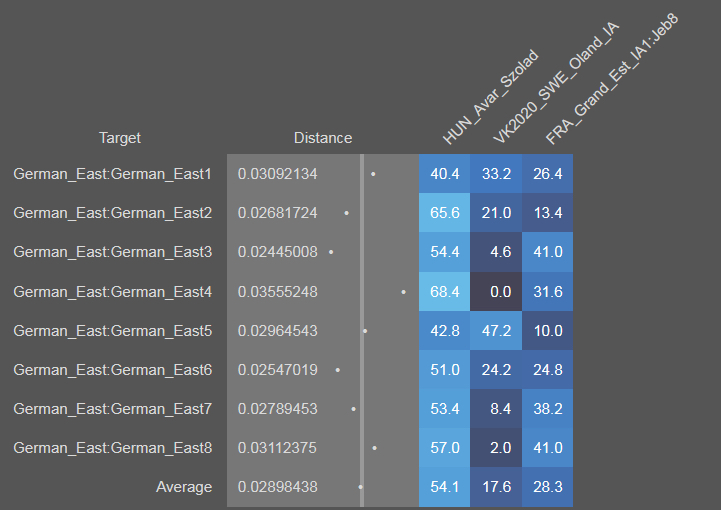Click the 54.4 cell for German_East3
Viewport: 721px width, 510px height.
tap(445, 252)
